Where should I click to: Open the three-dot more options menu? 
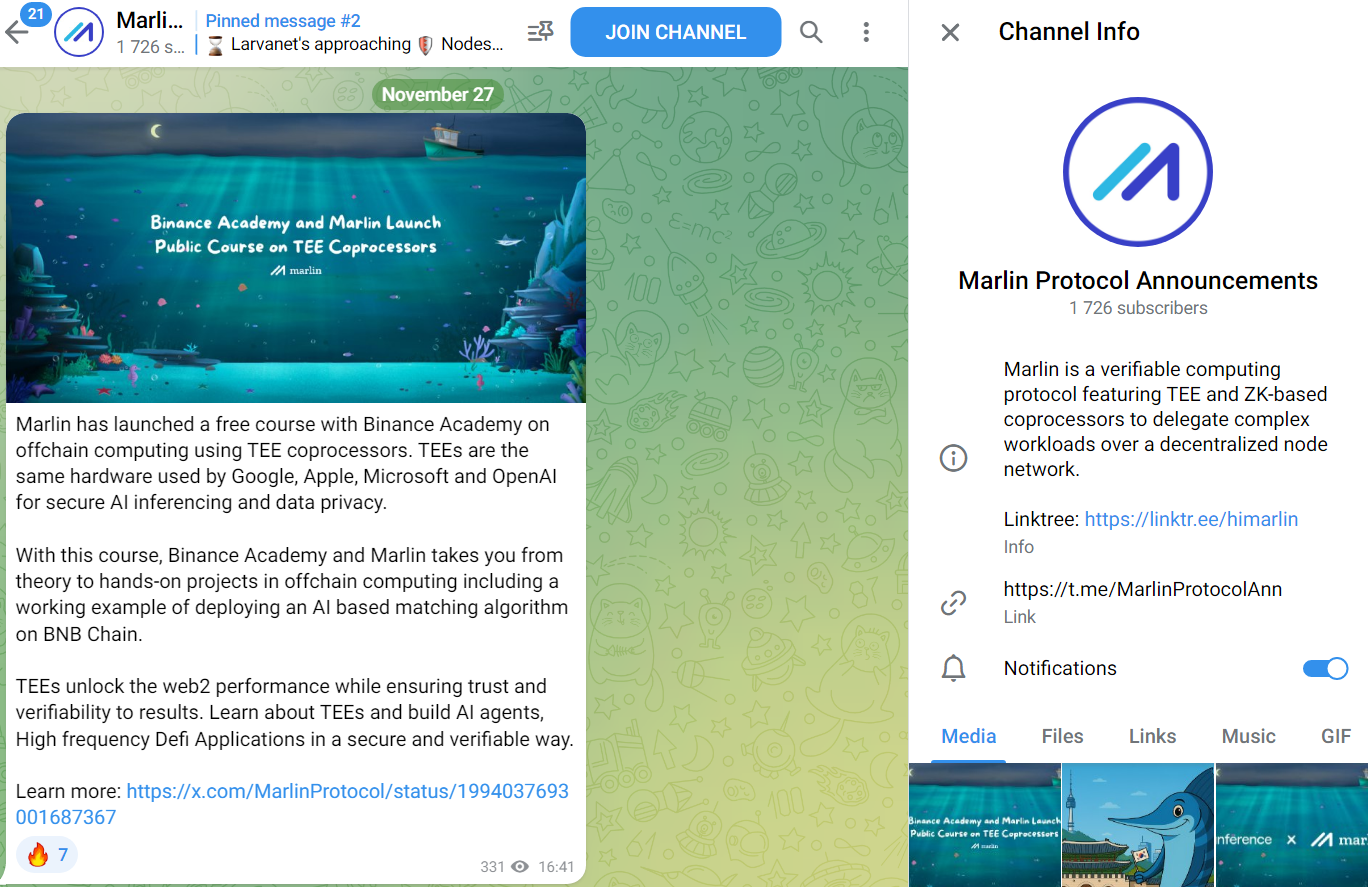coord(866,32)
